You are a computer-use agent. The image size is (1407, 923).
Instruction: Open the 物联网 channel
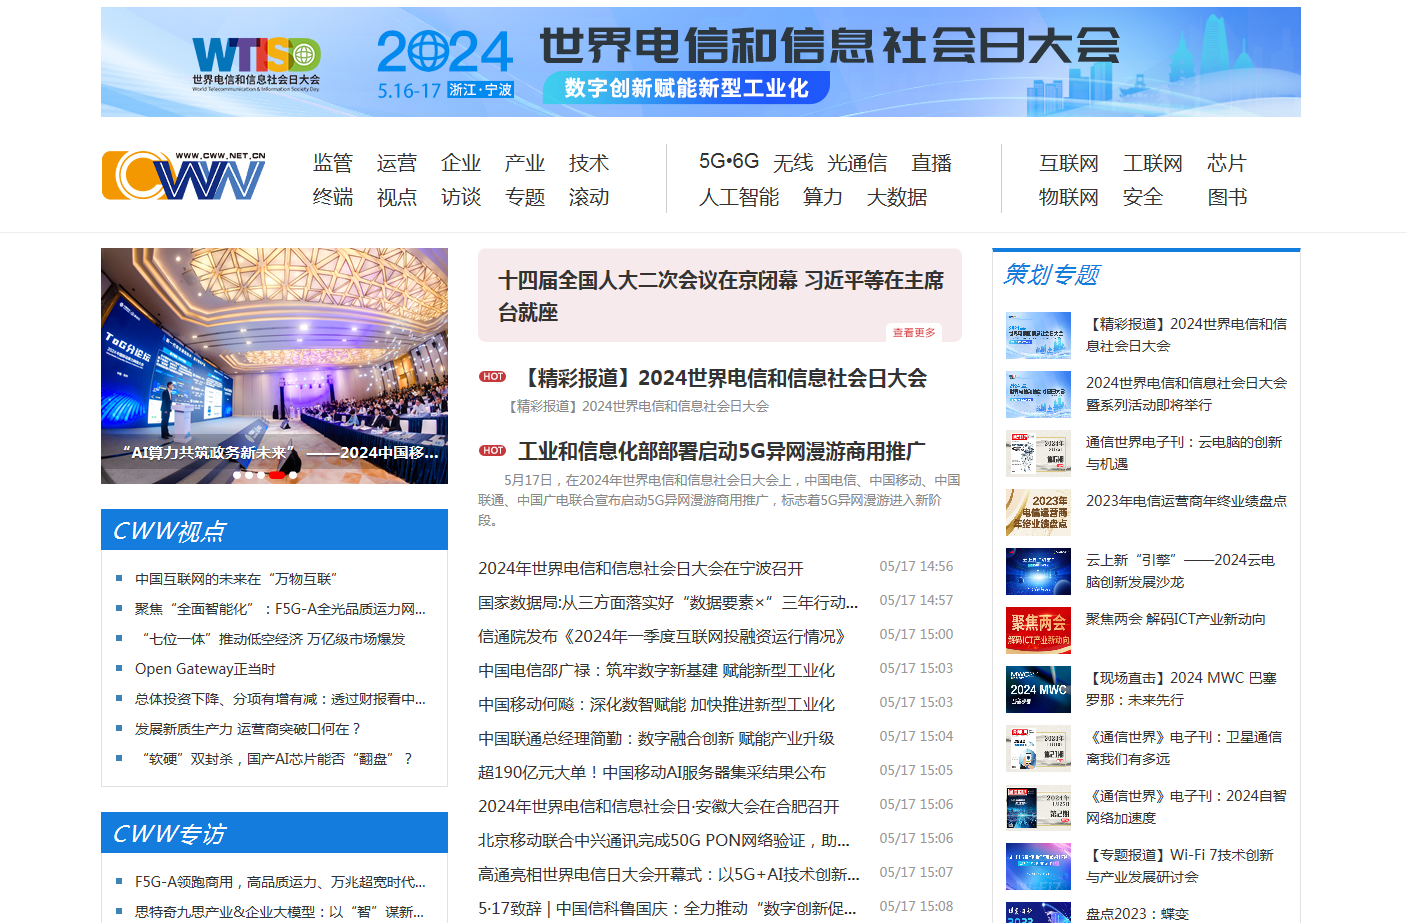coord(1069,197)
